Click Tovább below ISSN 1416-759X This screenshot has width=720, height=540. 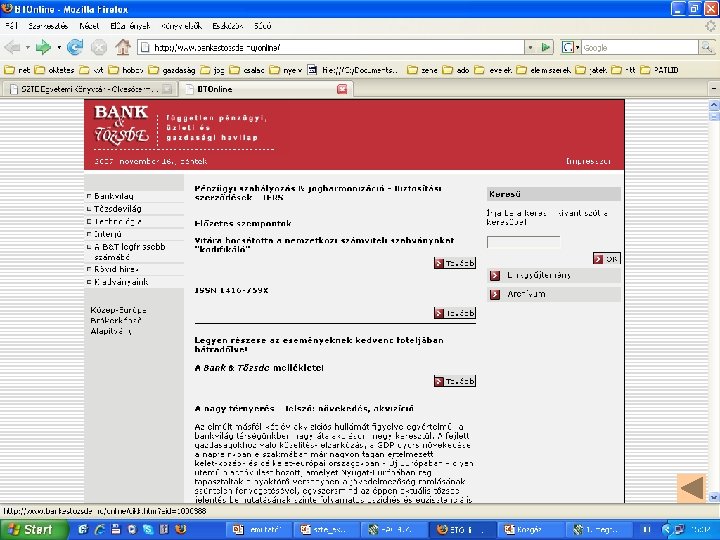tap(455, 313)
